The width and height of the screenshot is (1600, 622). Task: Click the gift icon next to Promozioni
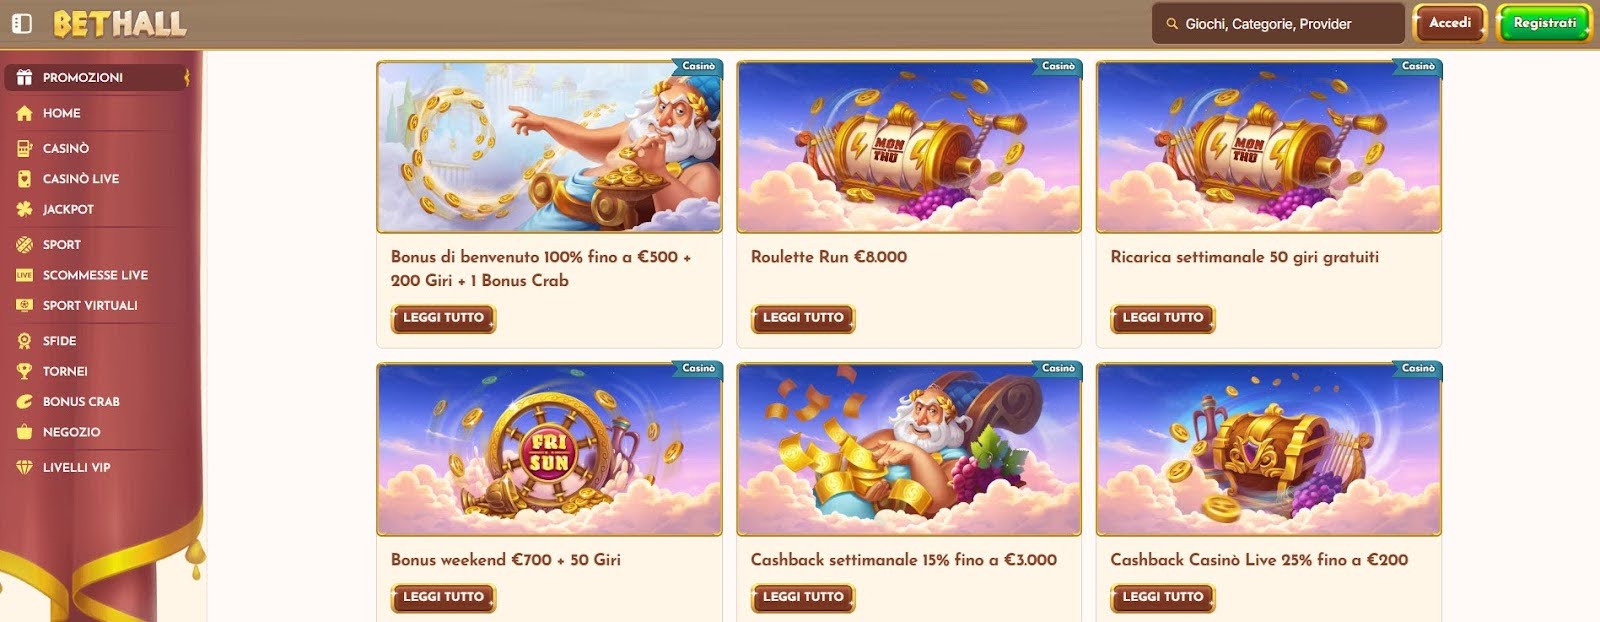pos(25,77)
